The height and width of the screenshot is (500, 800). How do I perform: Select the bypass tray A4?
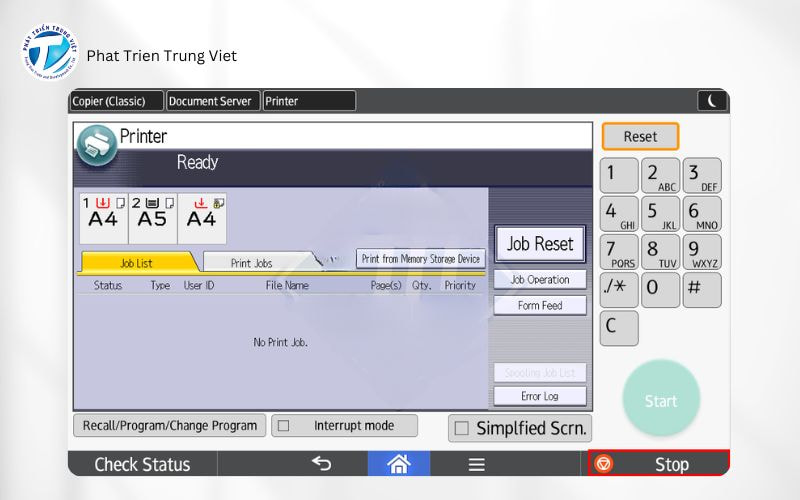(202, 214)
